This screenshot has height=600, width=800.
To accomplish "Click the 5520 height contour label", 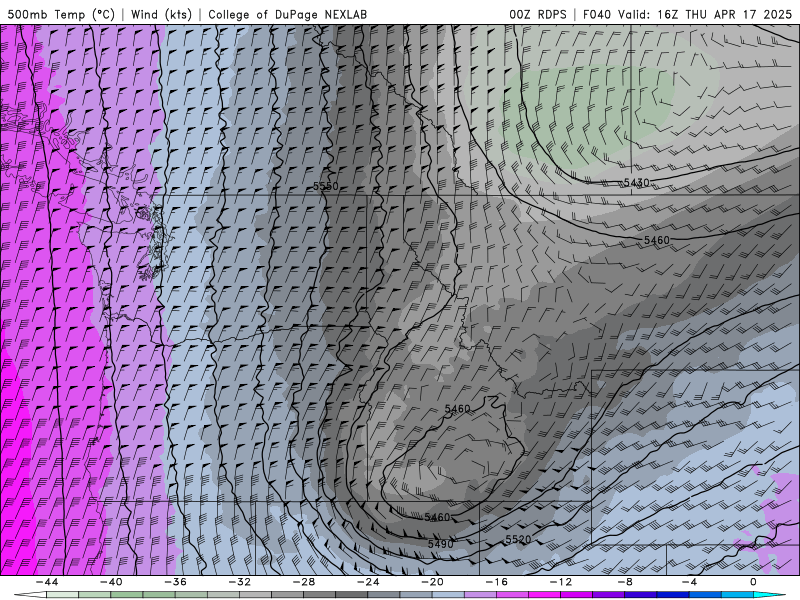I will (x=518, y=539).
